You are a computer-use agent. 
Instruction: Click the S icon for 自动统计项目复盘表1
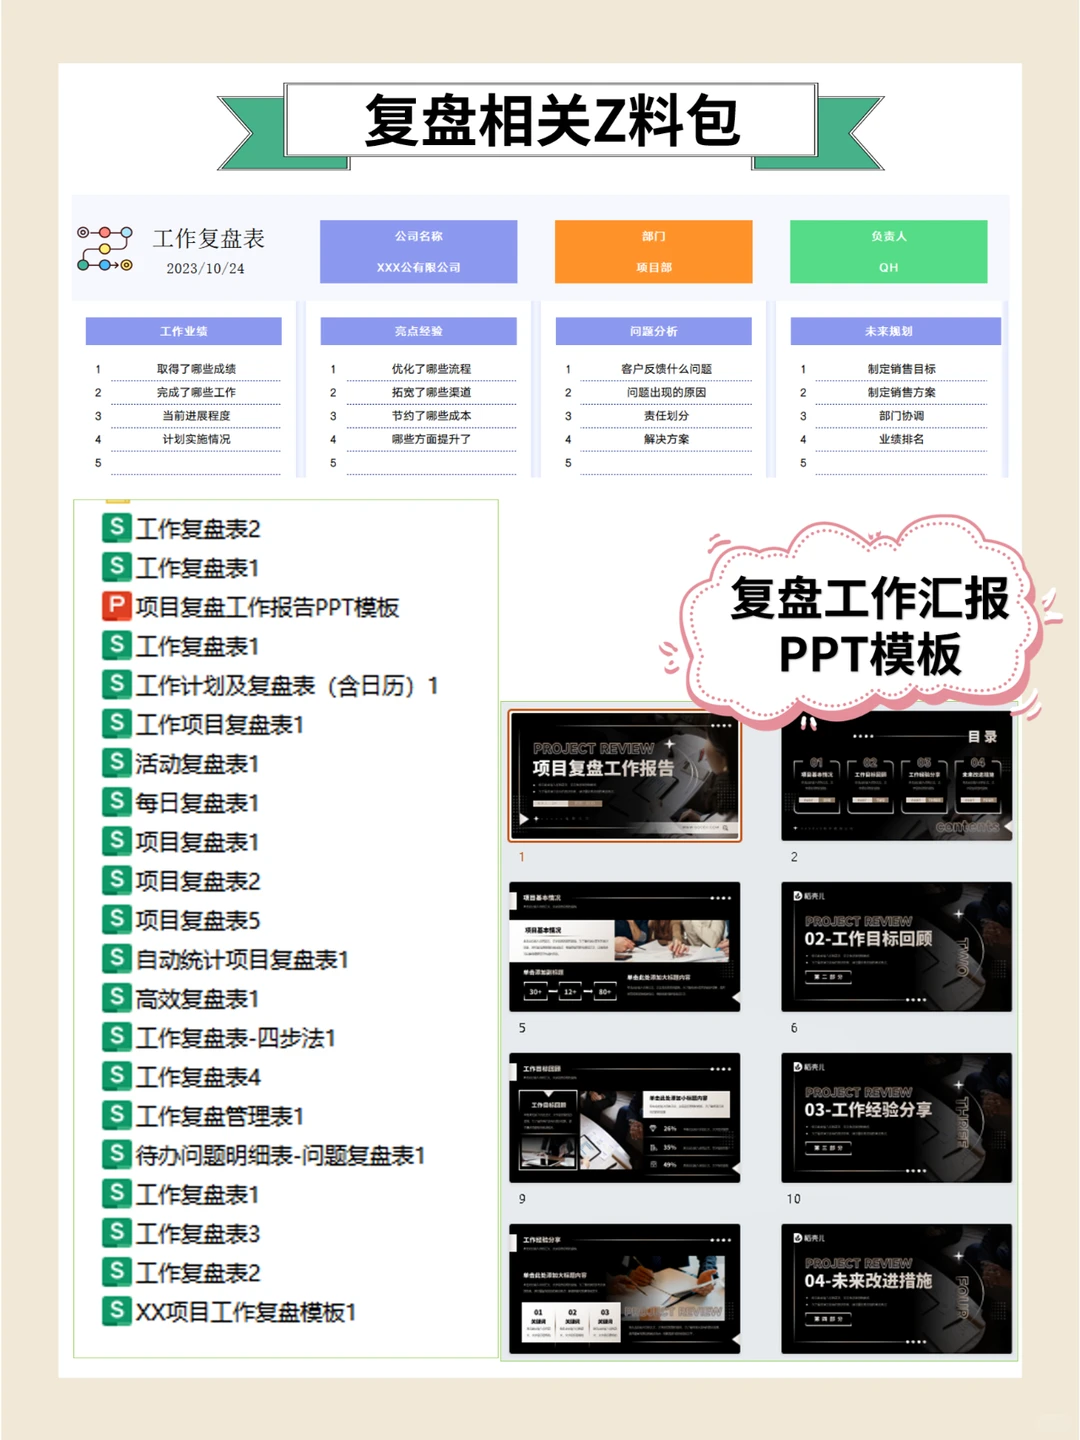117,958
